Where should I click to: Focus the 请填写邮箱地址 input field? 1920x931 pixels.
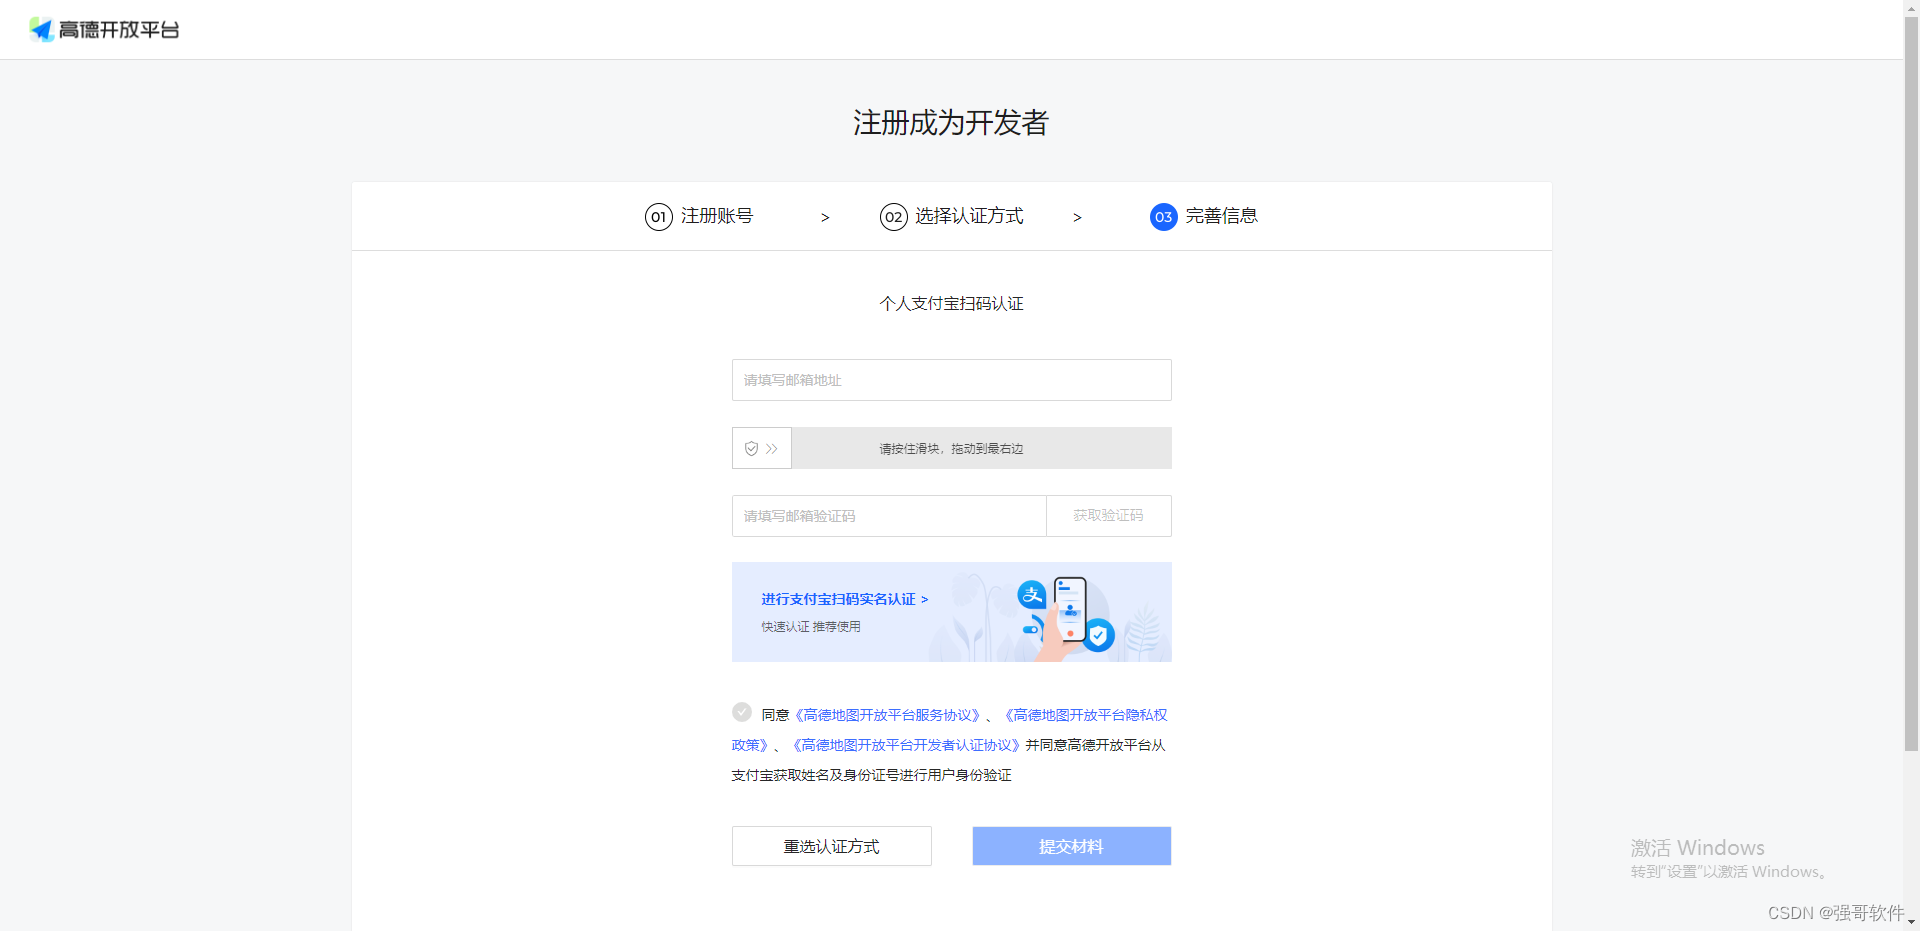point(951,380)
